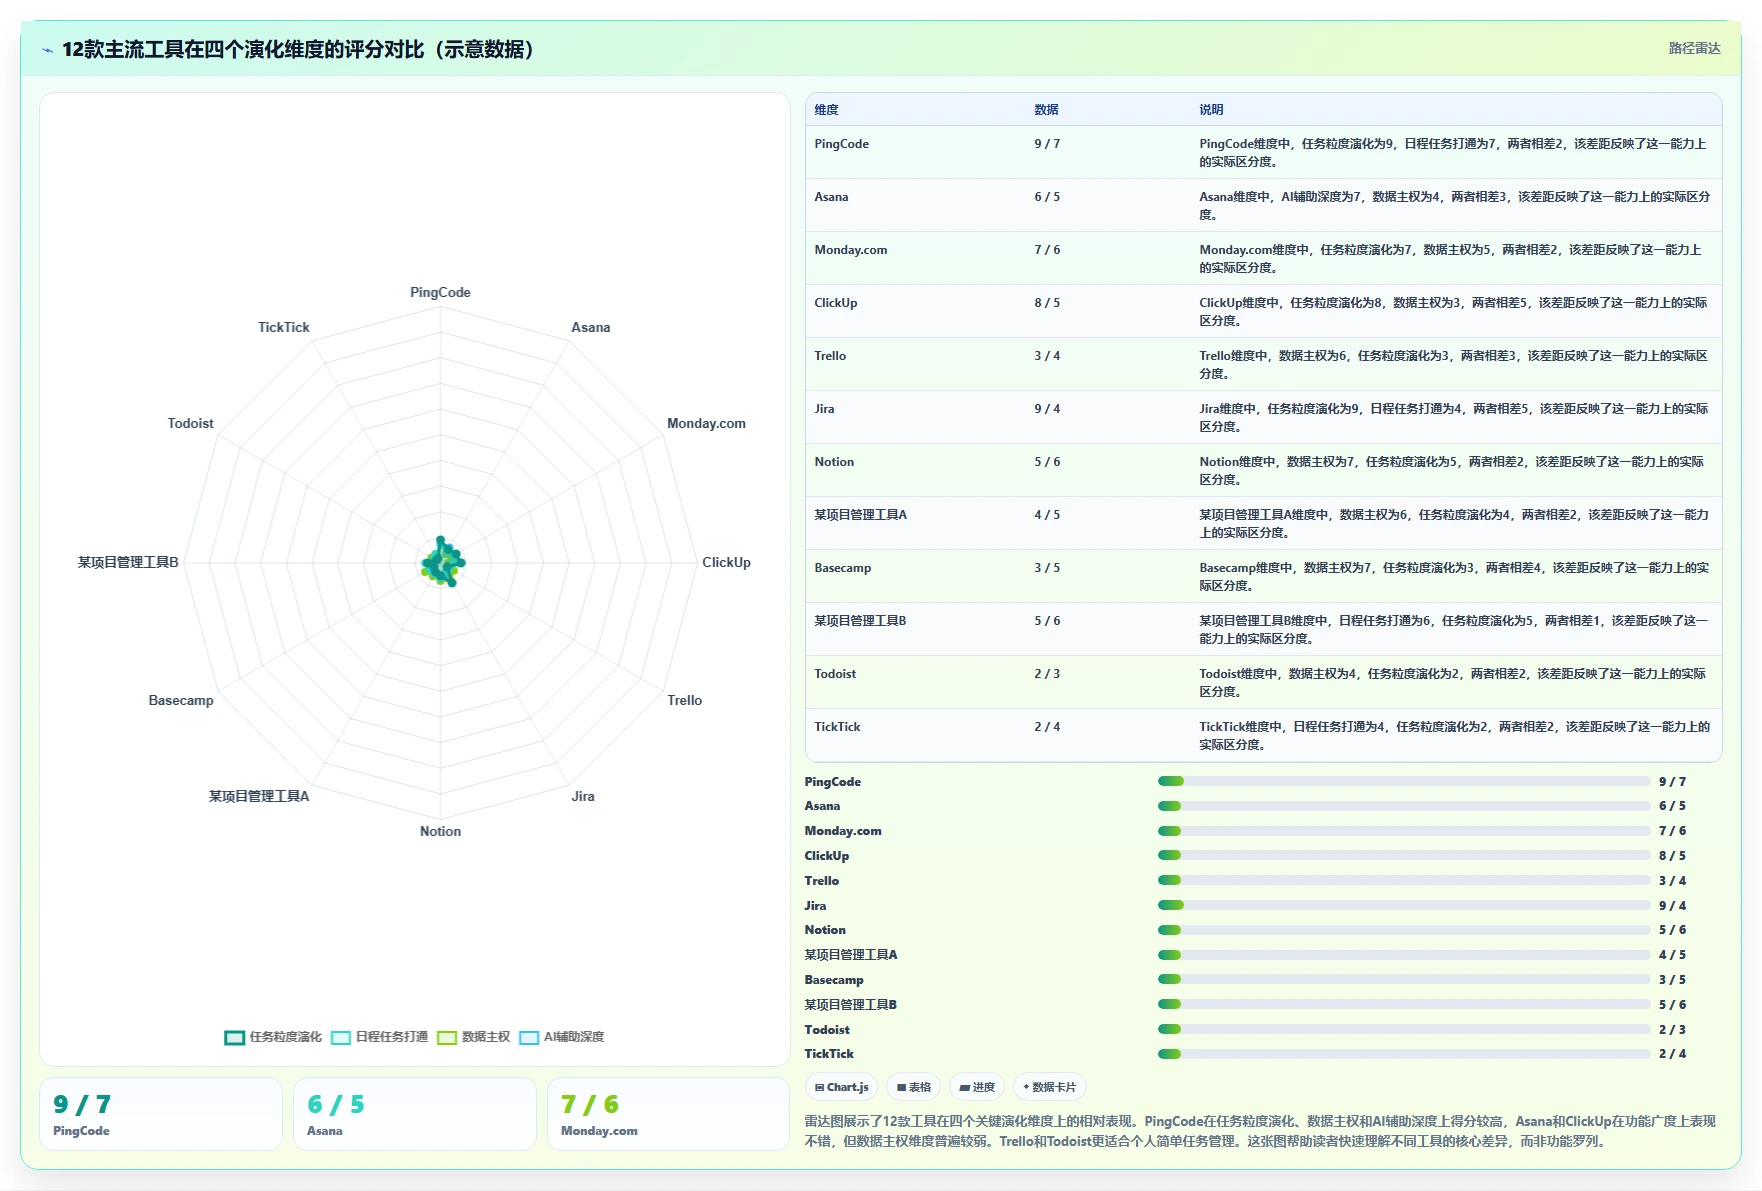1762x1191 pixels.
Task: Click the 某项目管理工具A progress bar
Action: click(1404, 955)
